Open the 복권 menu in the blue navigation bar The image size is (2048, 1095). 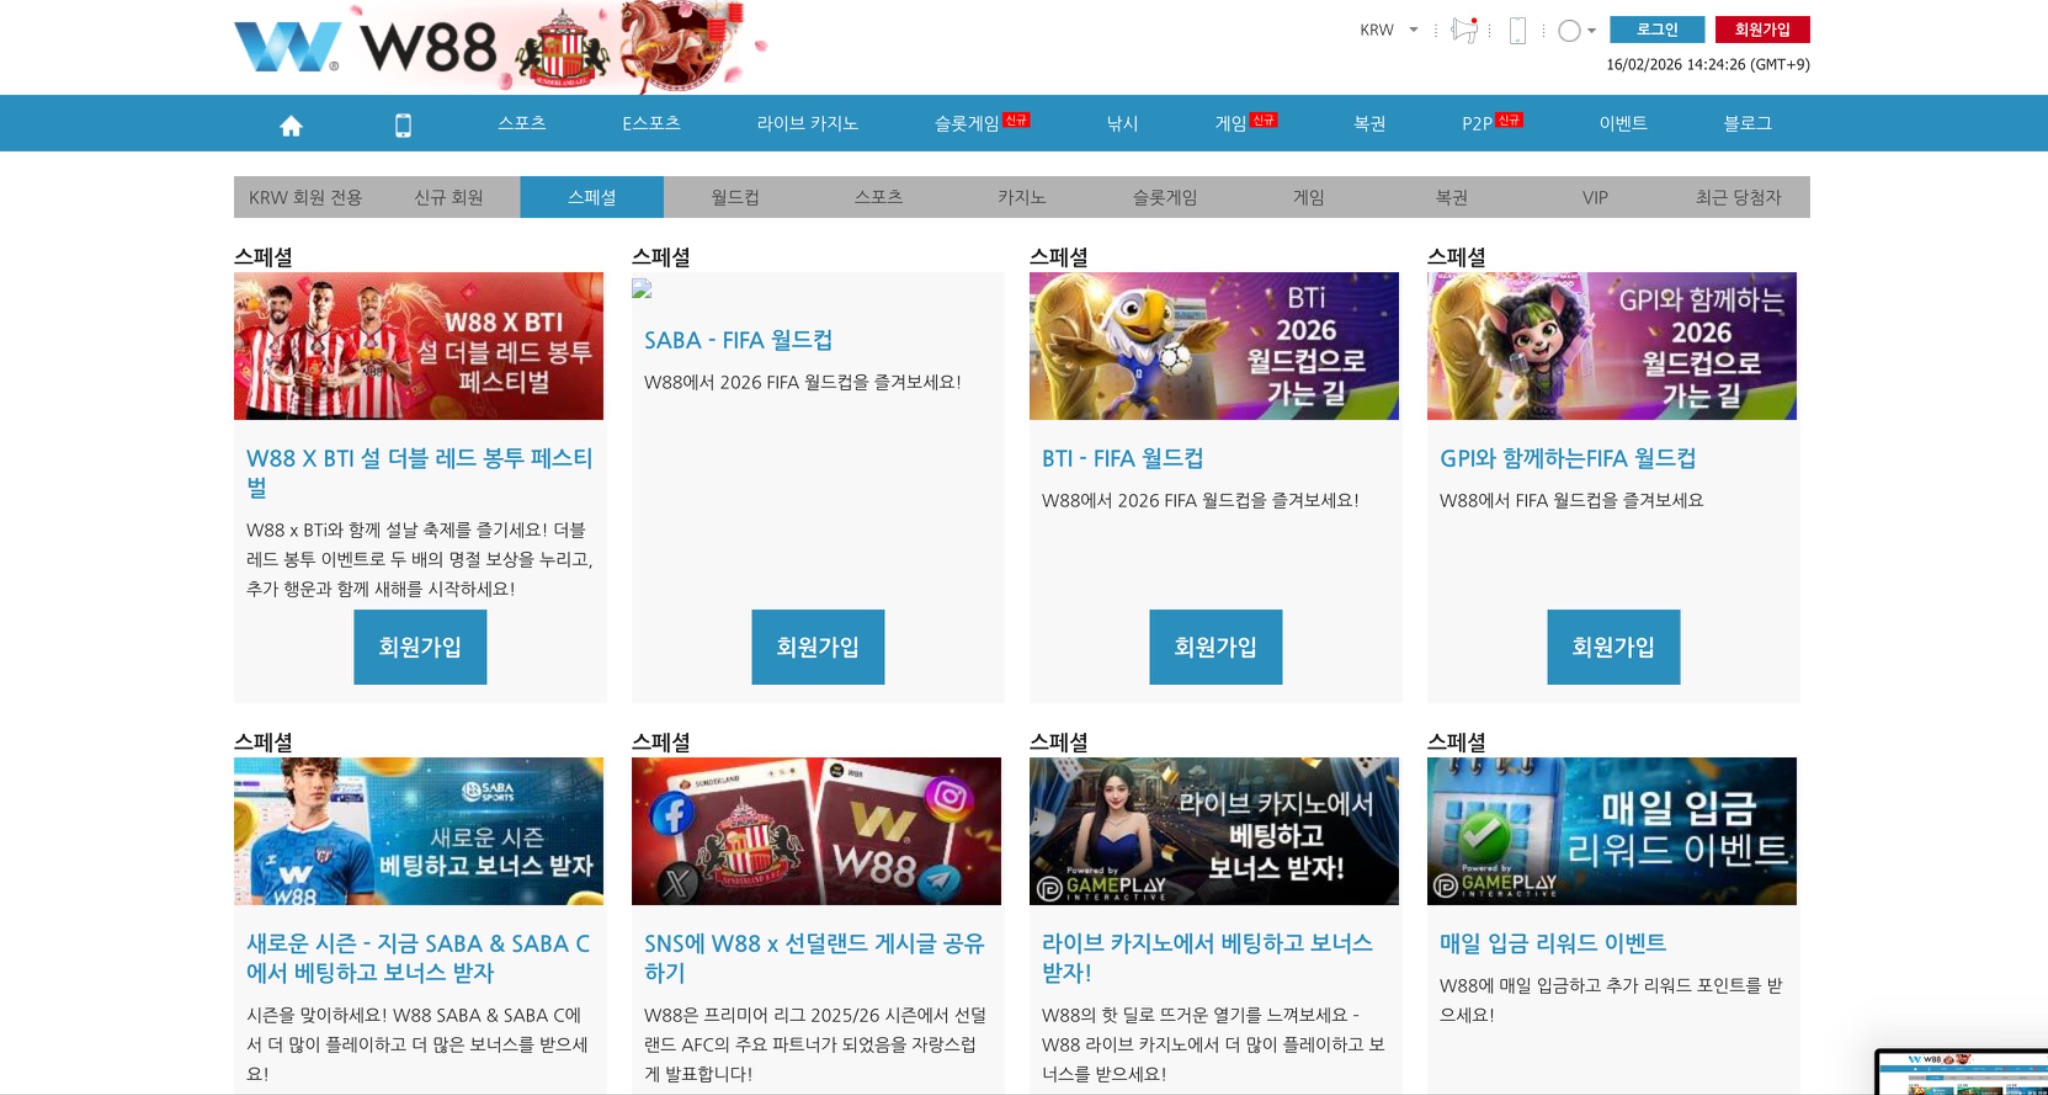coord(1369,123)
